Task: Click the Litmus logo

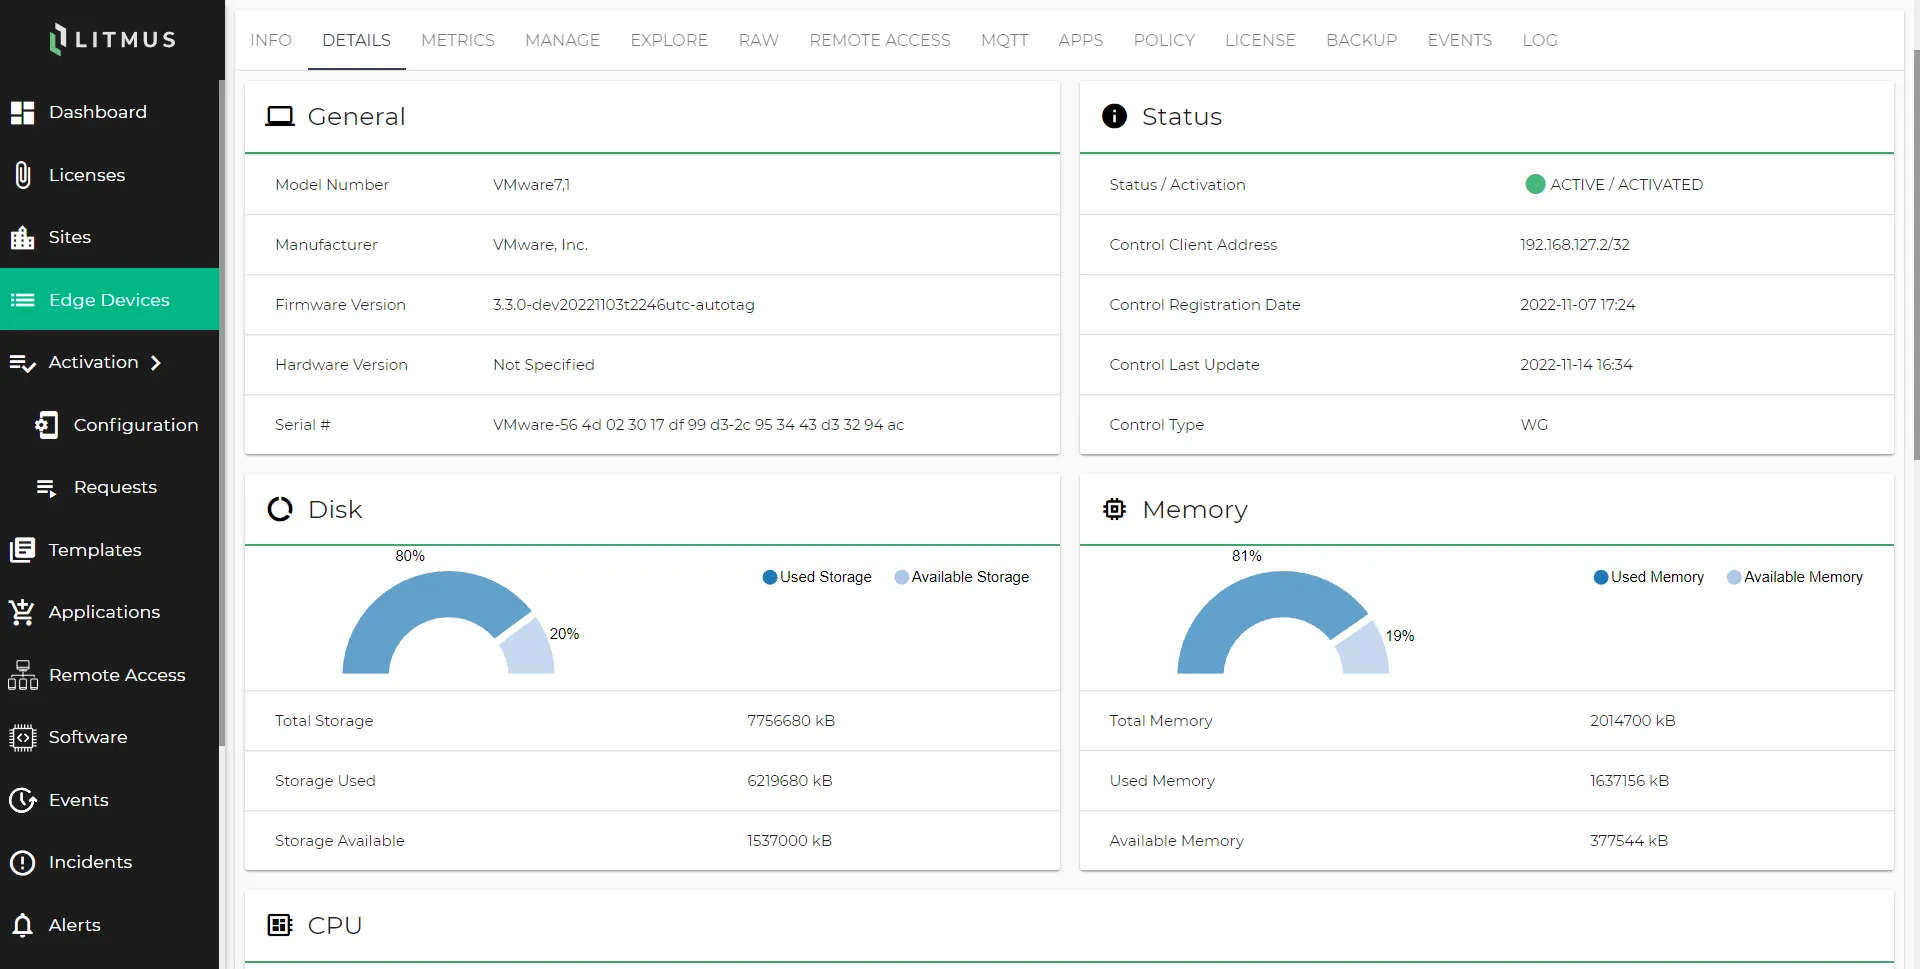Action: pyautogui.click(x=113, y=39)
